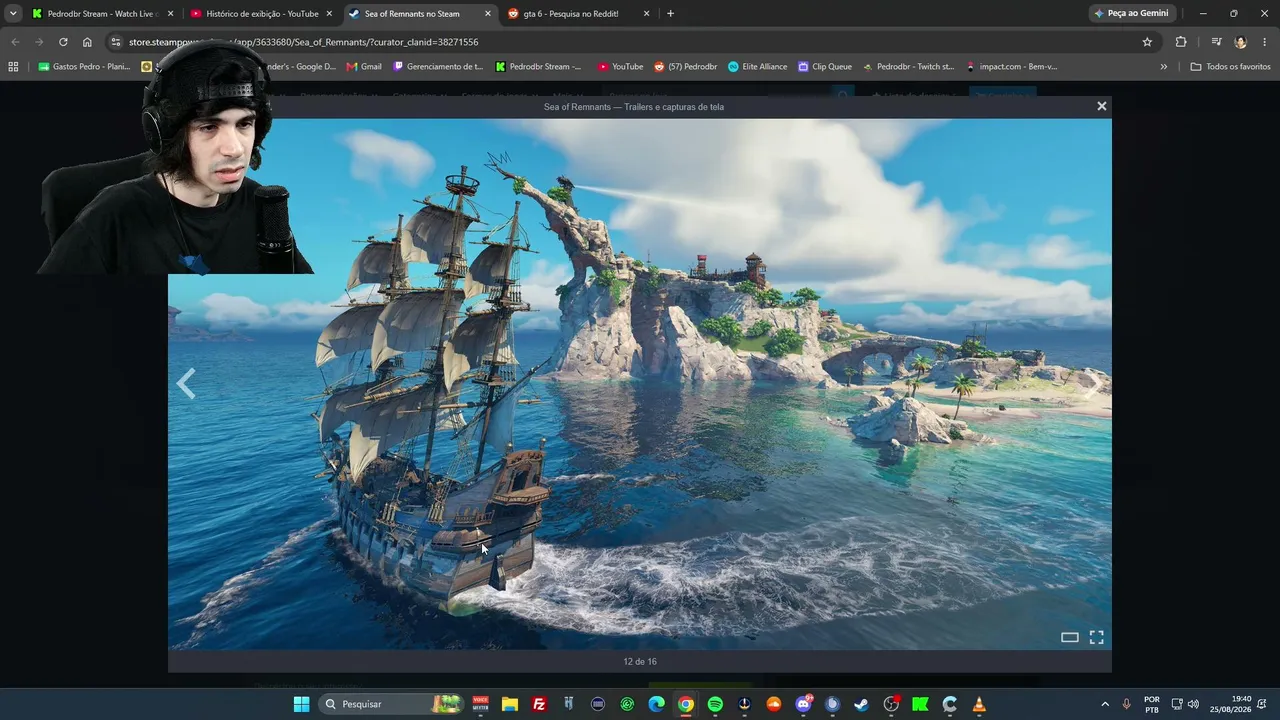Open the Chrome profile avatar menu
Image resolution: width=1280 pixels, height=720 pixels.
[x=1241, y=42]
